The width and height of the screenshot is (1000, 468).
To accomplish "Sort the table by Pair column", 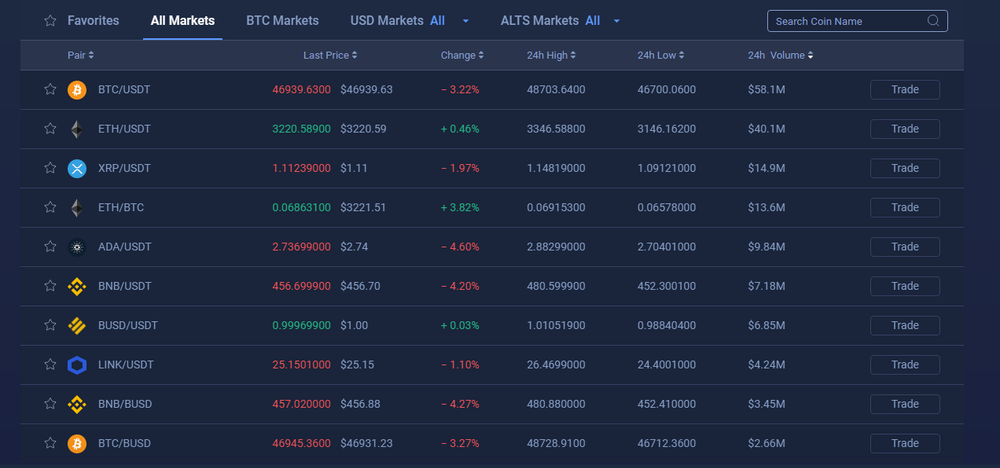I will 80,55.
